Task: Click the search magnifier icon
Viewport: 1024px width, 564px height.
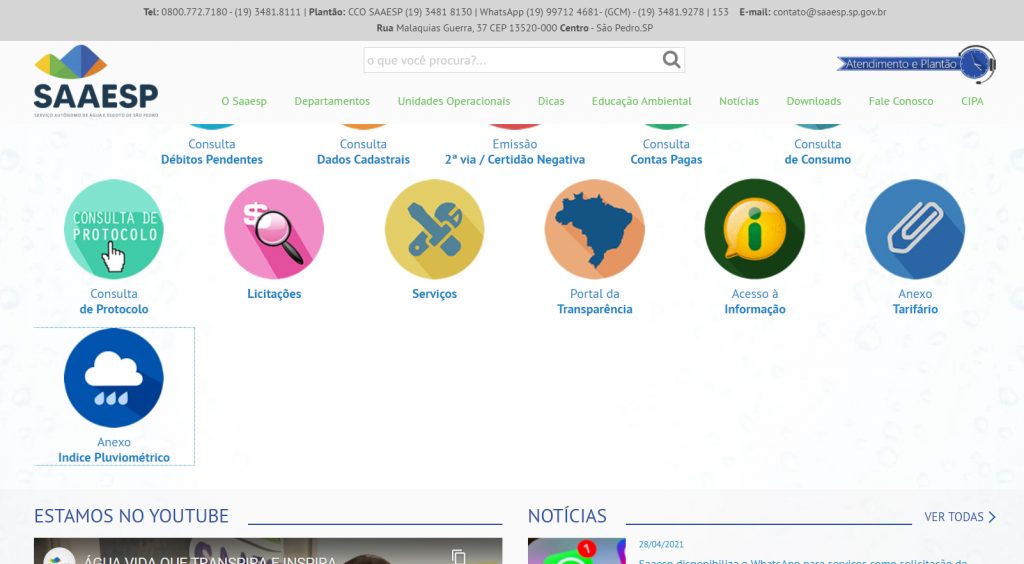Action: [x=672, y=60]
